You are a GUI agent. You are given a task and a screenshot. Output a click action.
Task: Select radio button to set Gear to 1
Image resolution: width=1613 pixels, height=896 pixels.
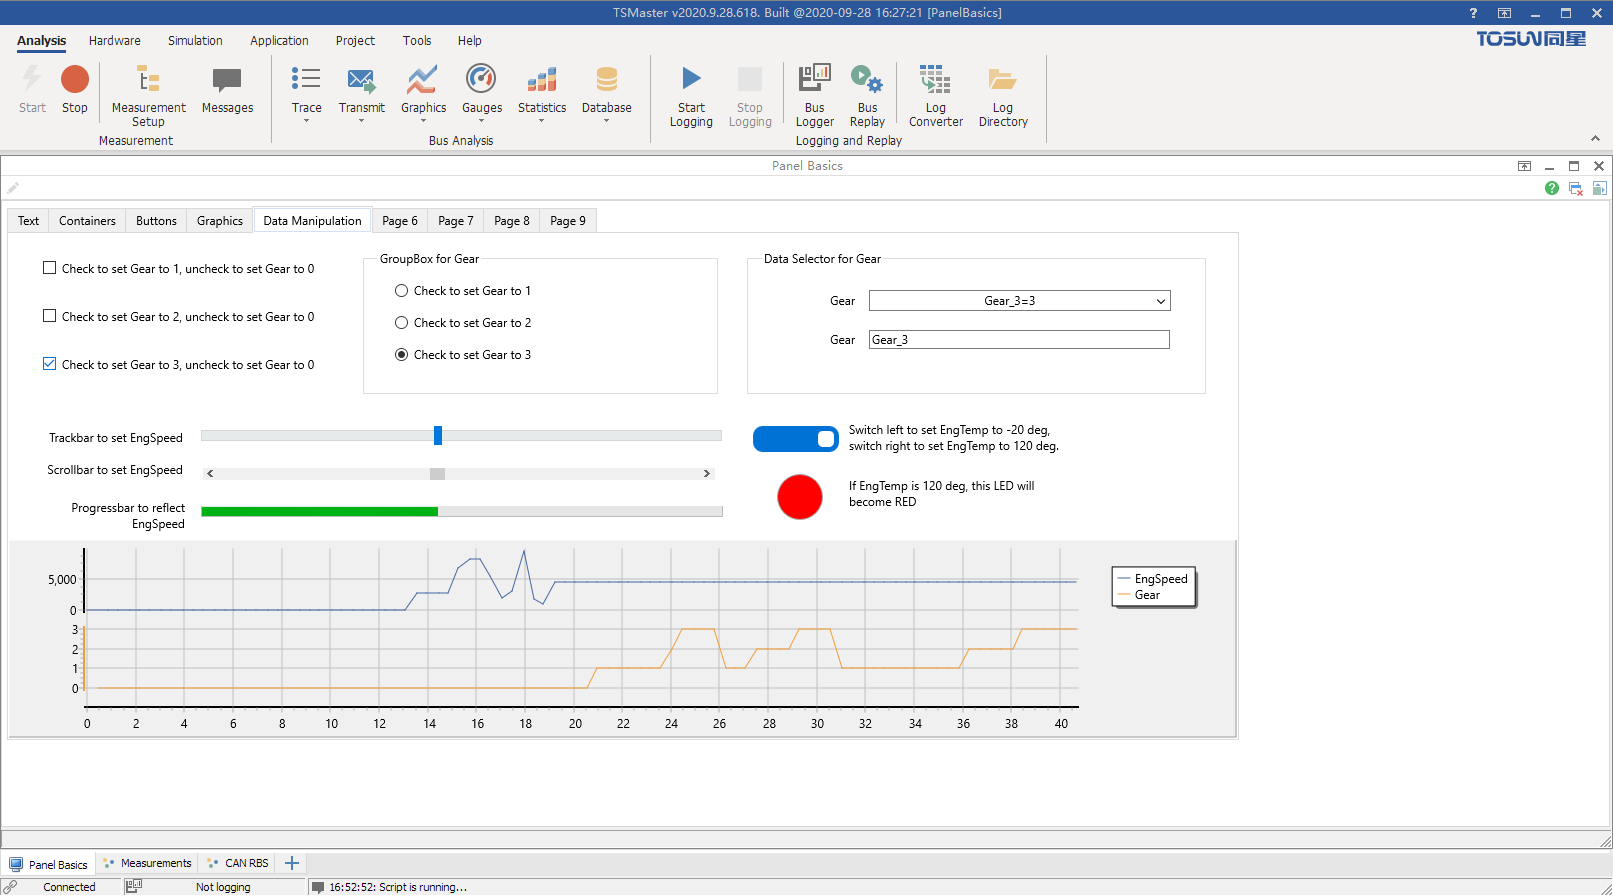(401, 291)
